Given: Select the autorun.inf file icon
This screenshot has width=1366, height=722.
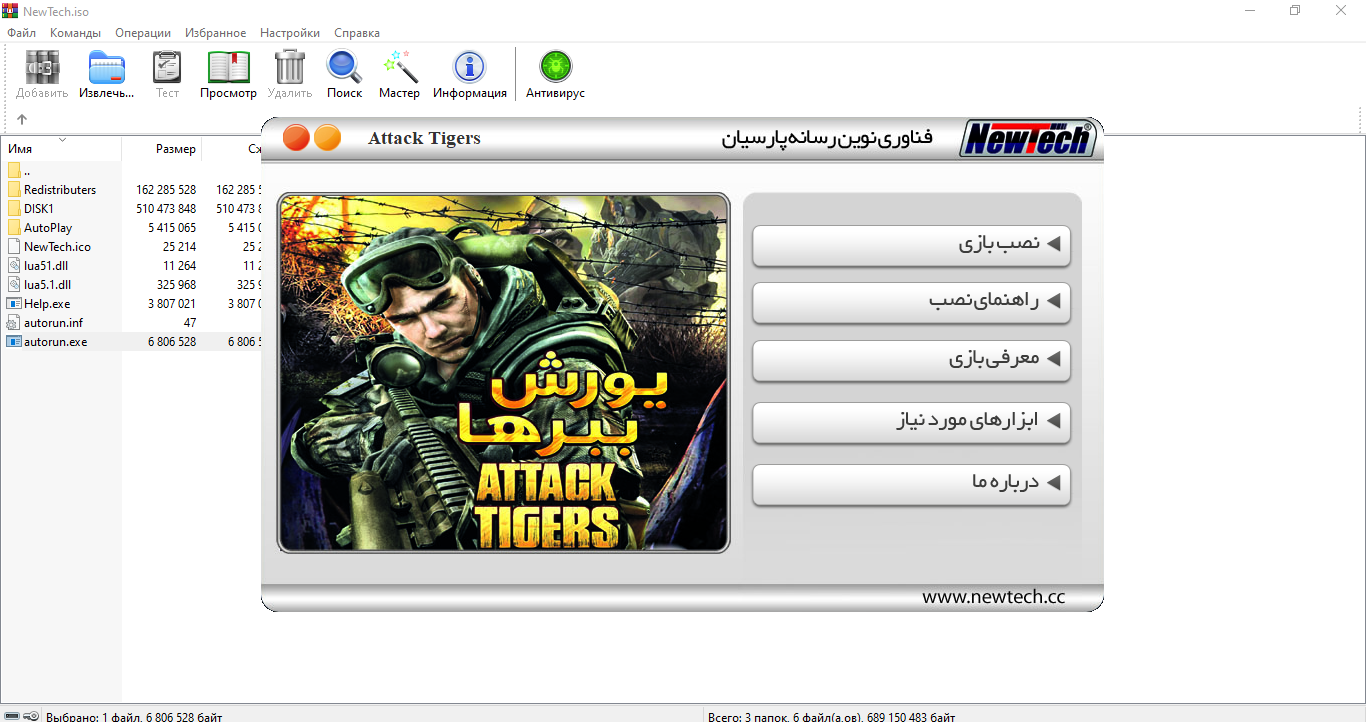Looking at the screenshot, I should tap(14, 323).
